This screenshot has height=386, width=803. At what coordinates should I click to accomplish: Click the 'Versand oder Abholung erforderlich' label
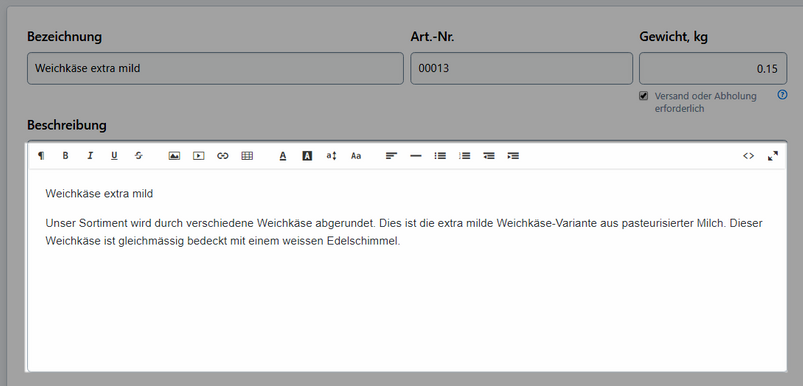(705, 102)
